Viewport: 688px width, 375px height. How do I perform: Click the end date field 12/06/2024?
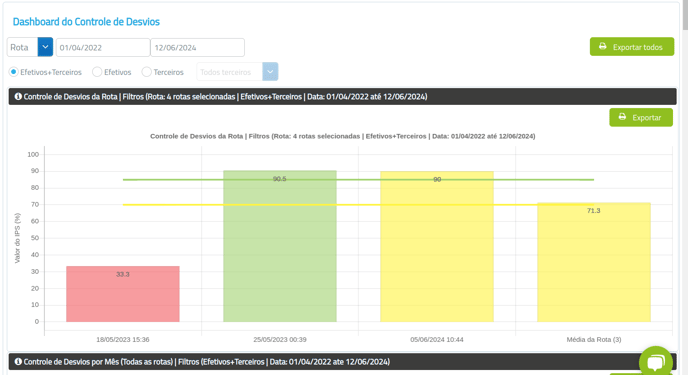pyautogui.click(x=197, y=47)
